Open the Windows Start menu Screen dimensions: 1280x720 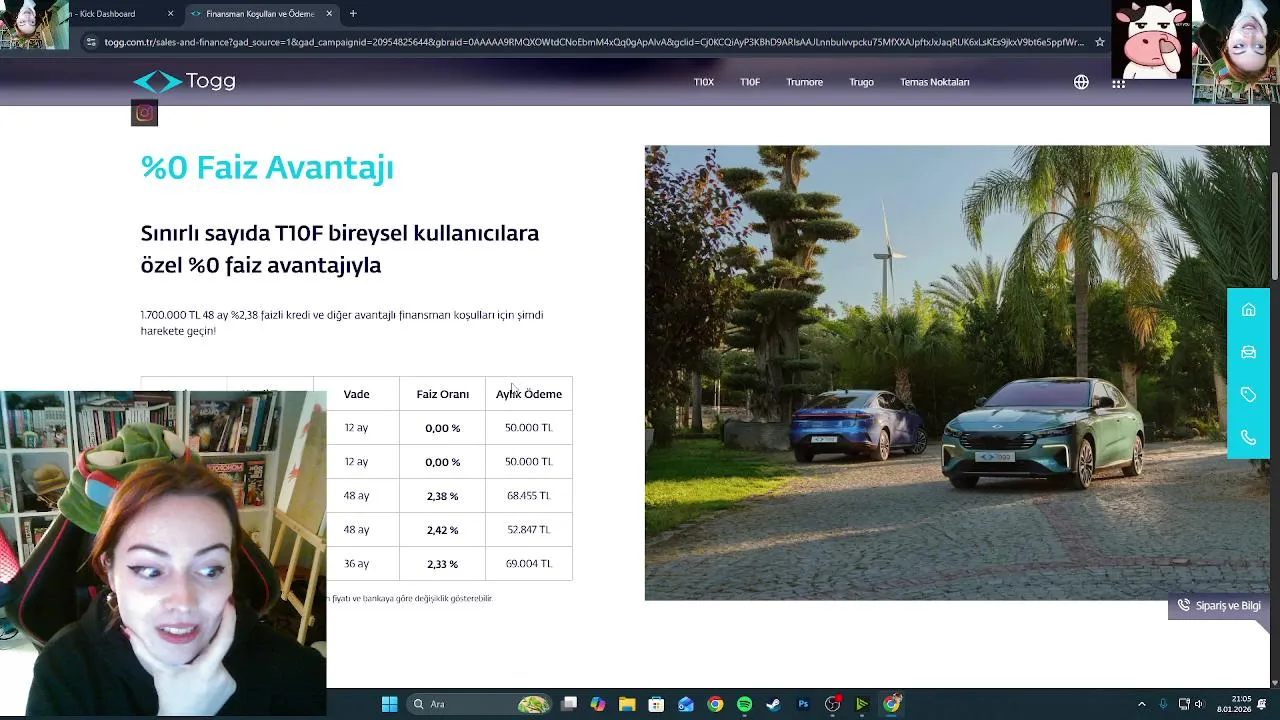click(389, 704)
